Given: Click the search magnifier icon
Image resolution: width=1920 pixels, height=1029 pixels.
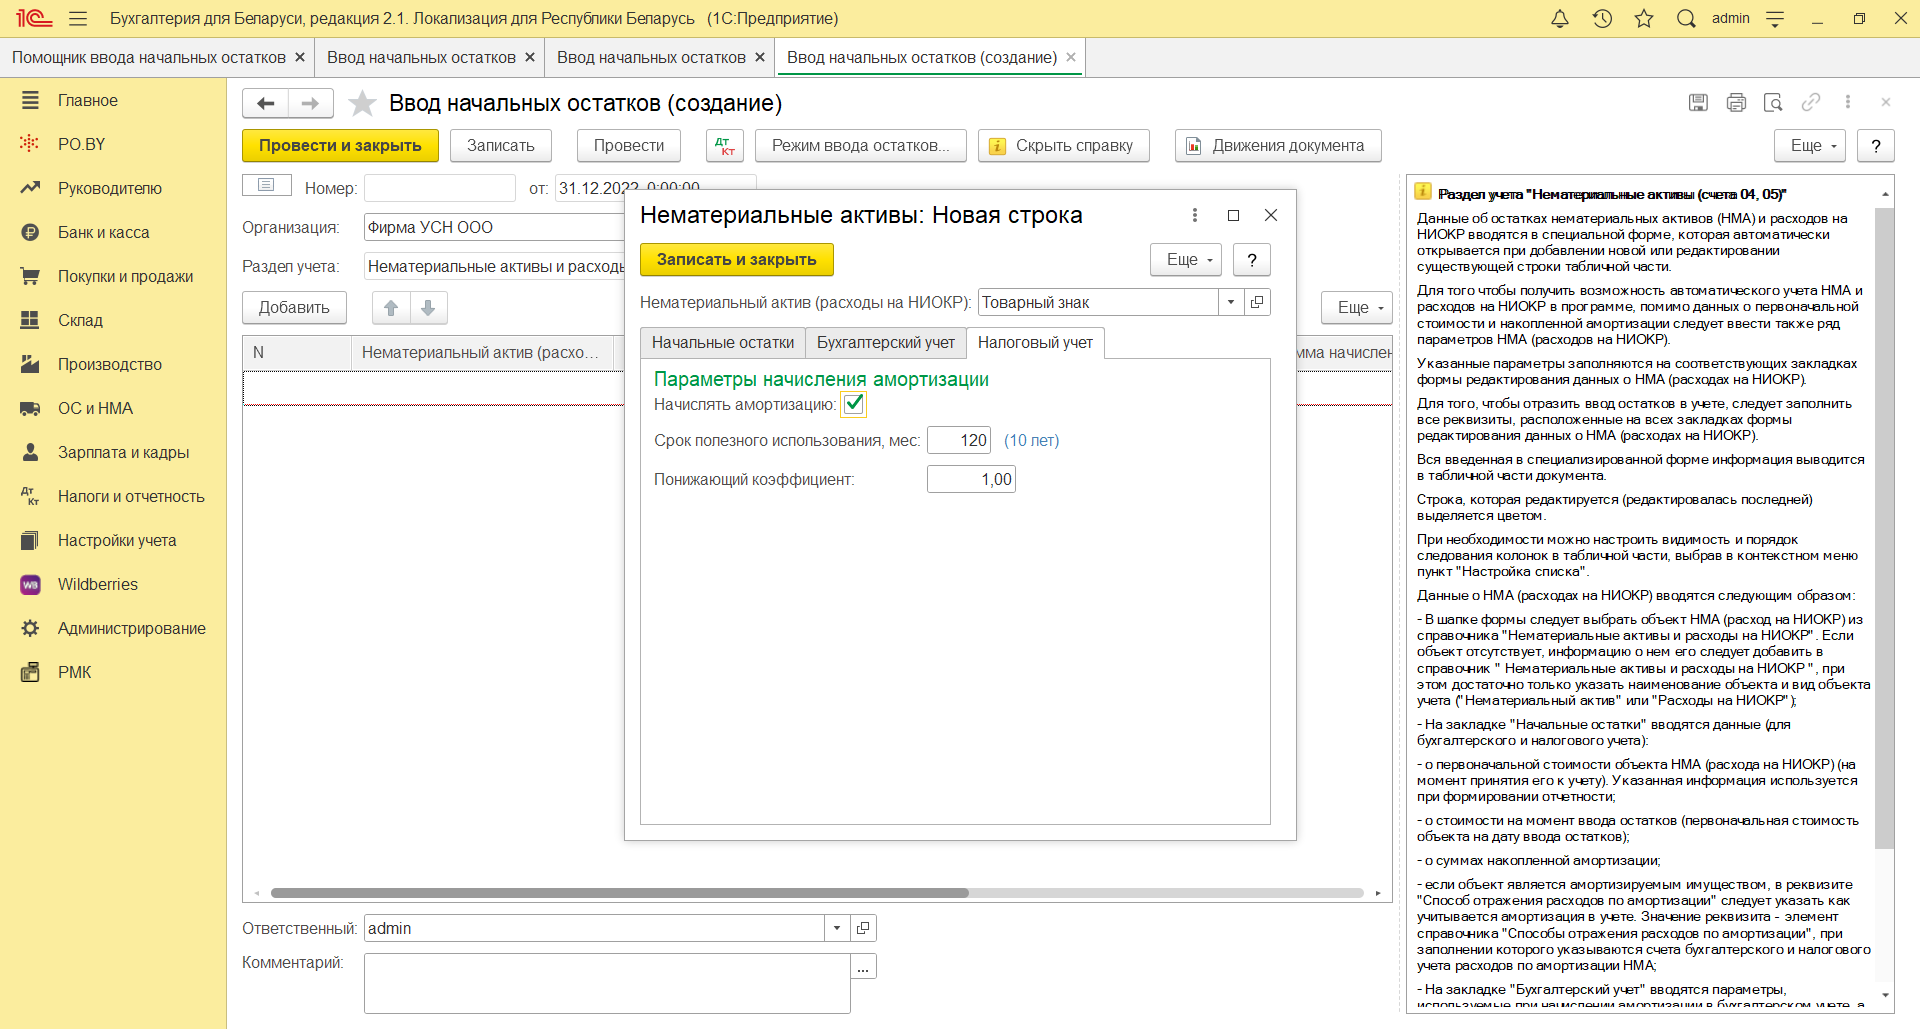Looking at the screenshot, I should click(1686, 19).
